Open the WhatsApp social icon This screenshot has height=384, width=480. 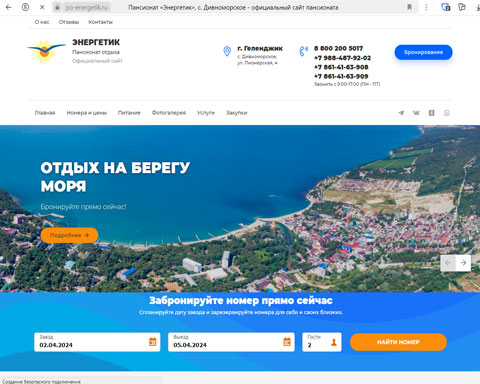447,113
